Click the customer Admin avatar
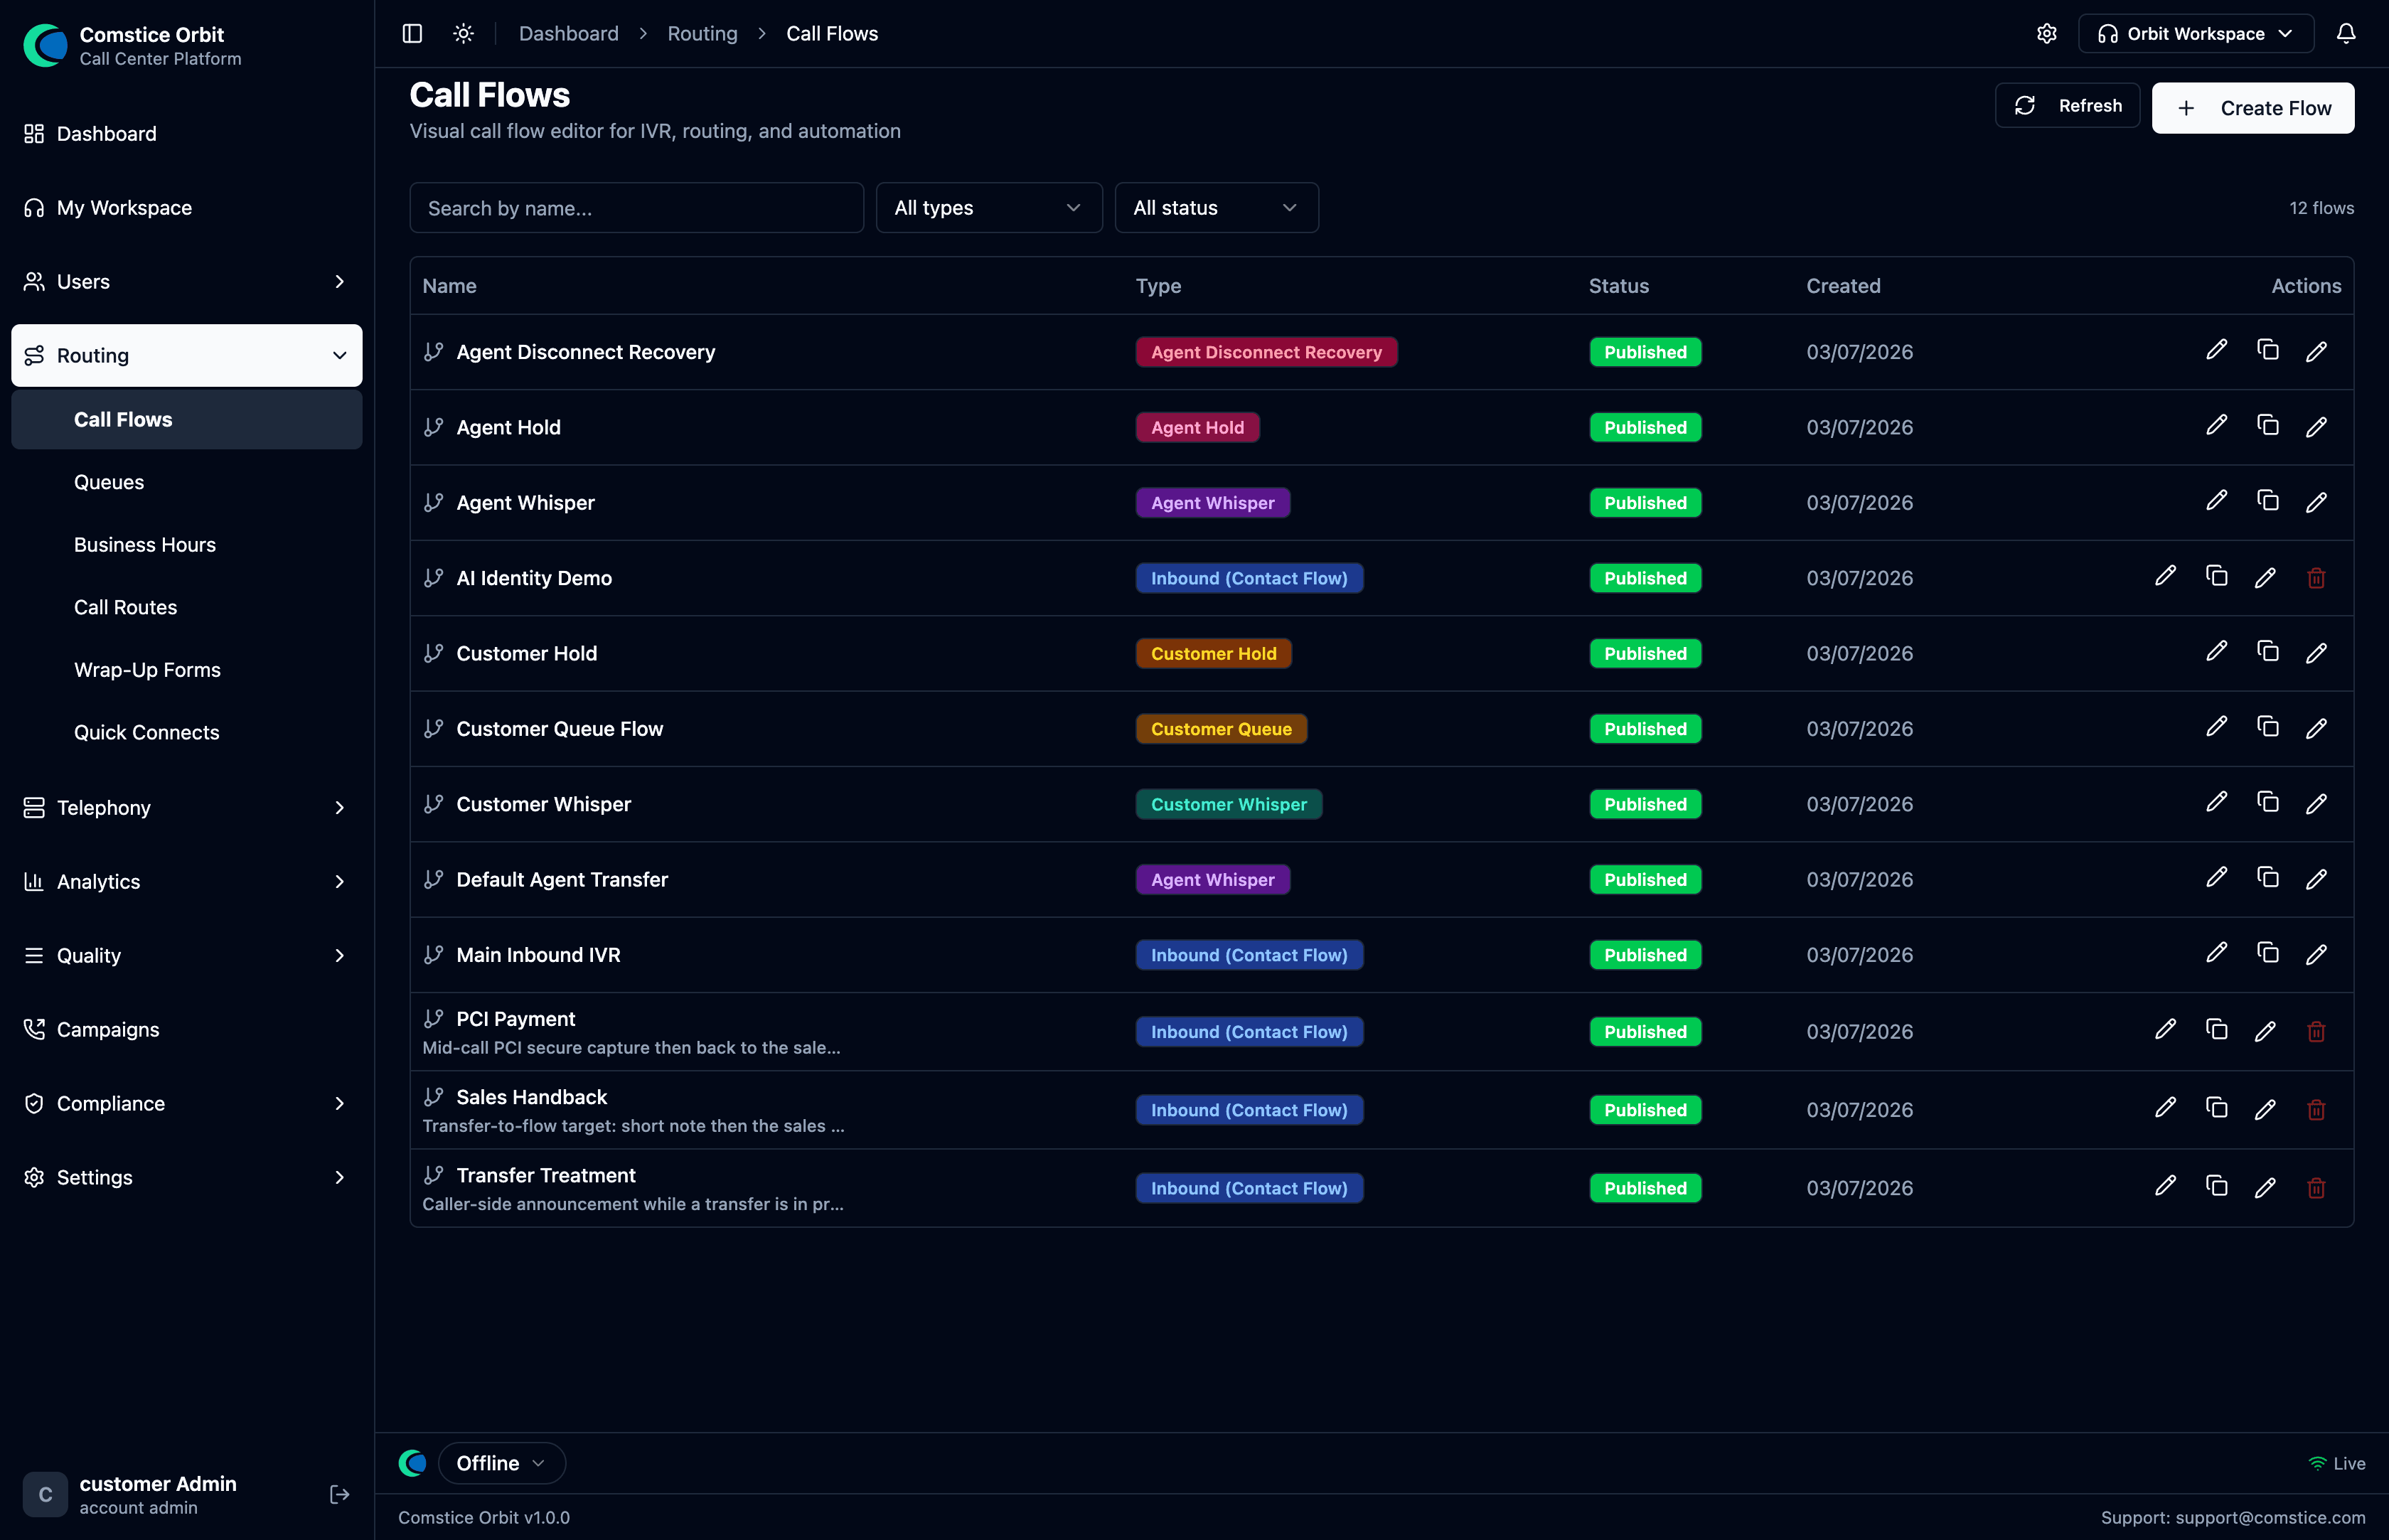Image resolution: width=2389 pixels, height=1540 pixels. pos(45,1494)
